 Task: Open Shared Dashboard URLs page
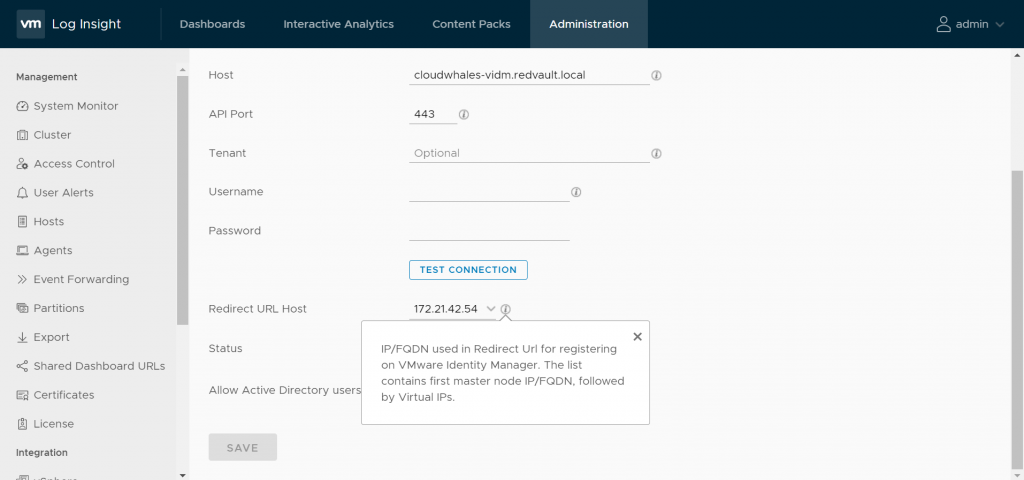pos(99,366)
